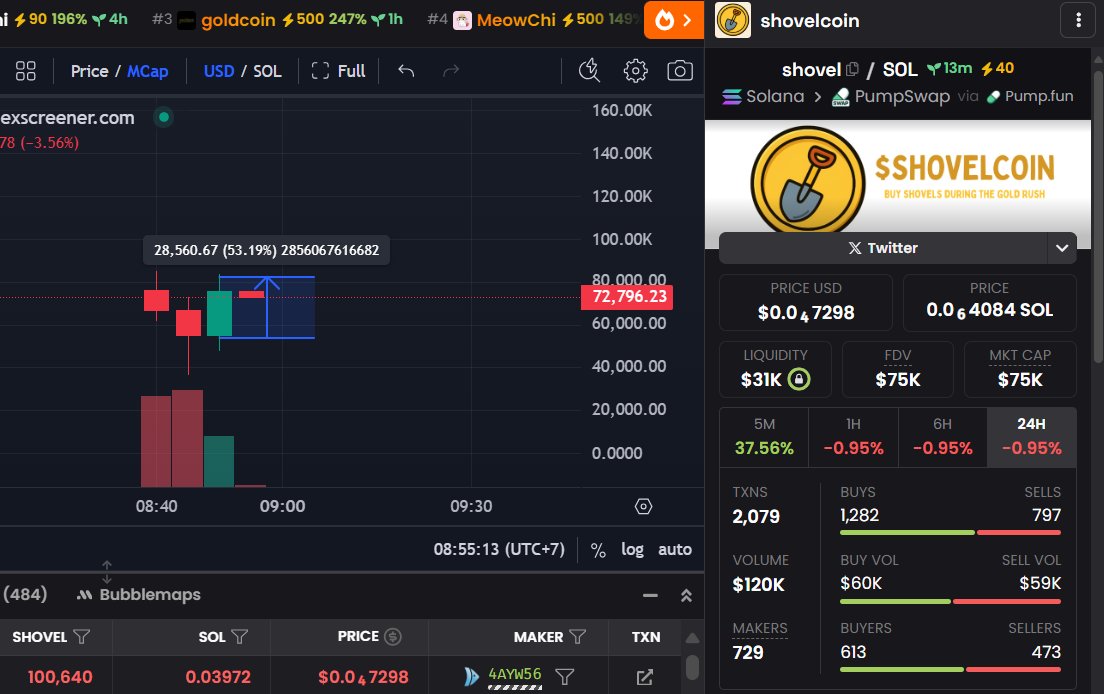Click the PRICE USD $0.0₄7298 box
1104x694 pixels.
806,302
